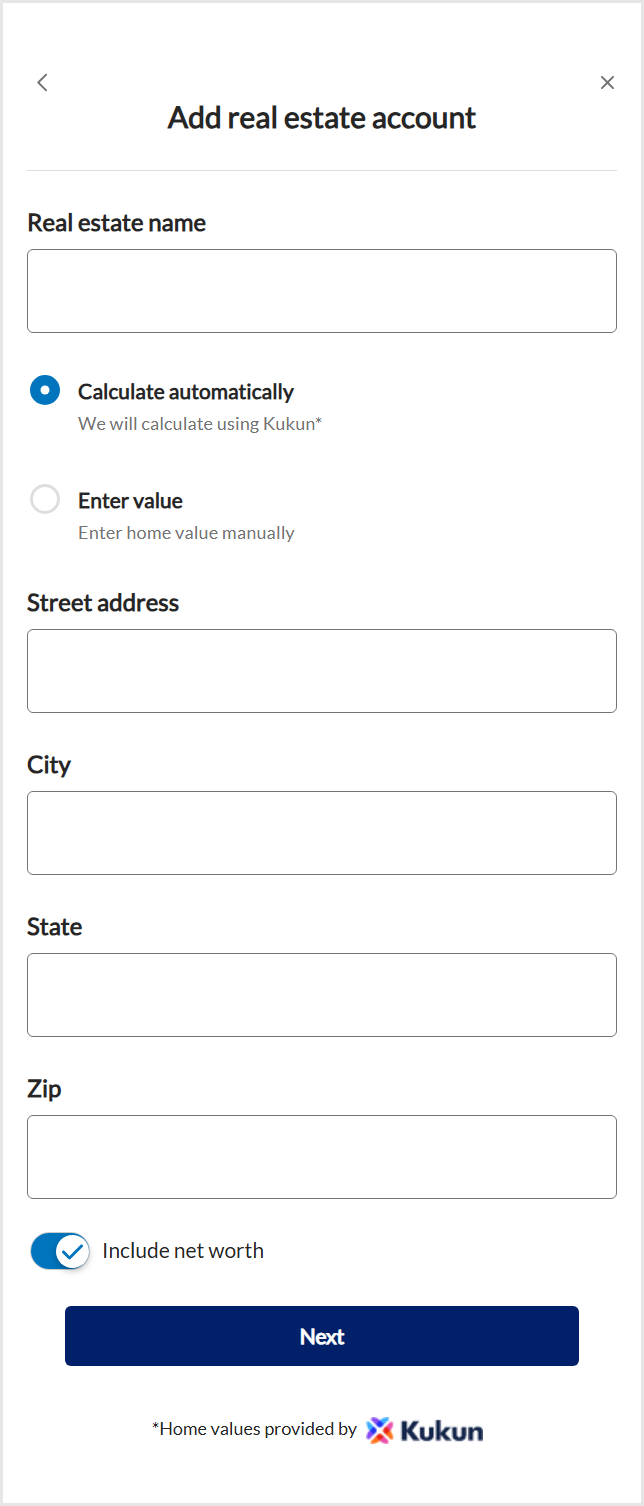Viewport: 644px width, 1506px height.
Task: Choose the Enter value radio button
Action: click(45, 499)
